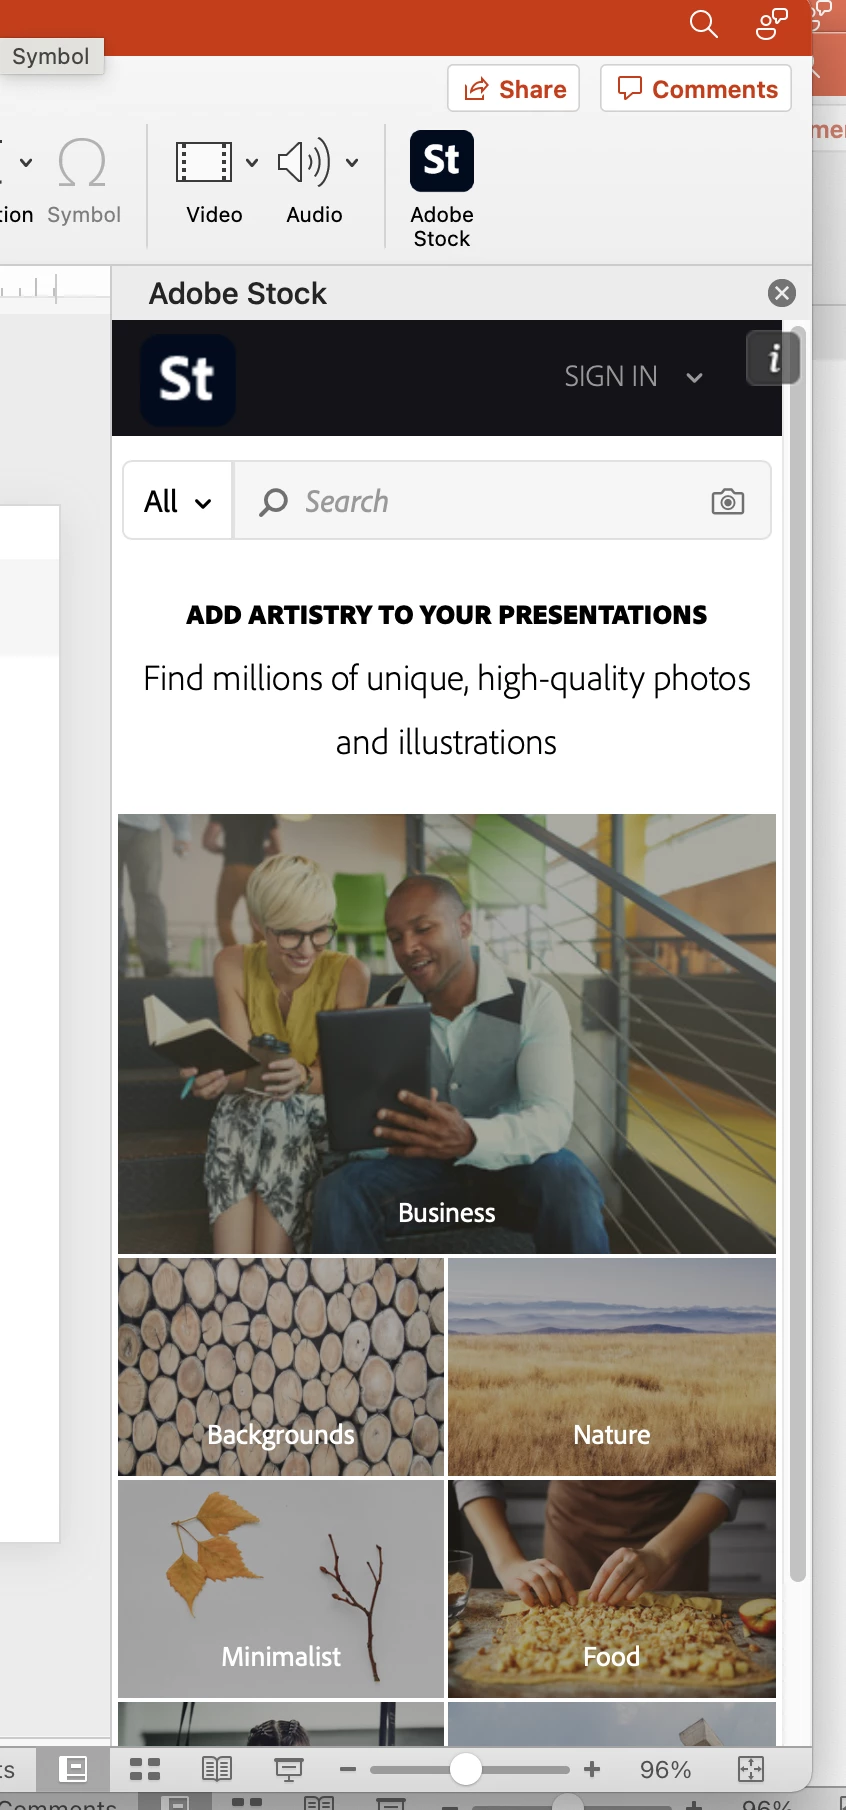The width and height of the screenshot is (846, 1810).
Task: Open the Minimalist category thumbnail
Action: (x=281, y=1589)
